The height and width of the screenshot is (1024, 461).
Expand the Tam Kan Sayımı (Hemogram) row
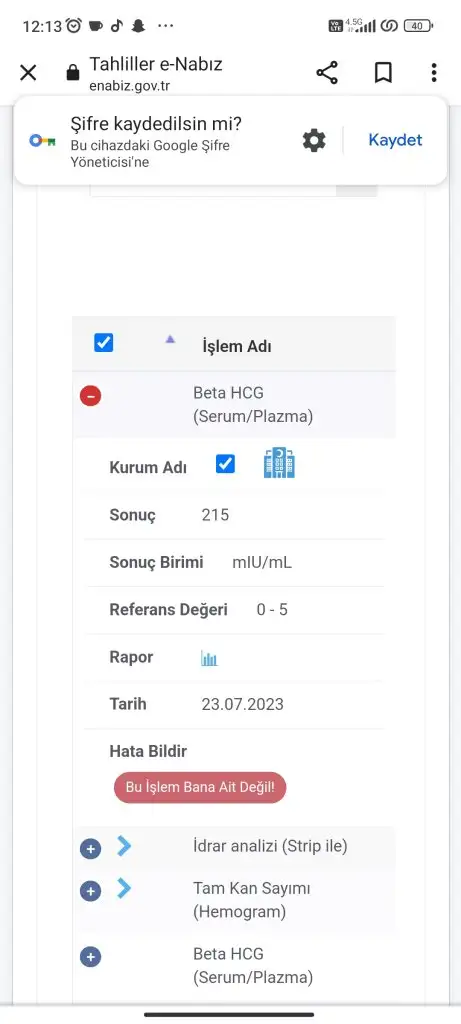(x=90, y=891)
